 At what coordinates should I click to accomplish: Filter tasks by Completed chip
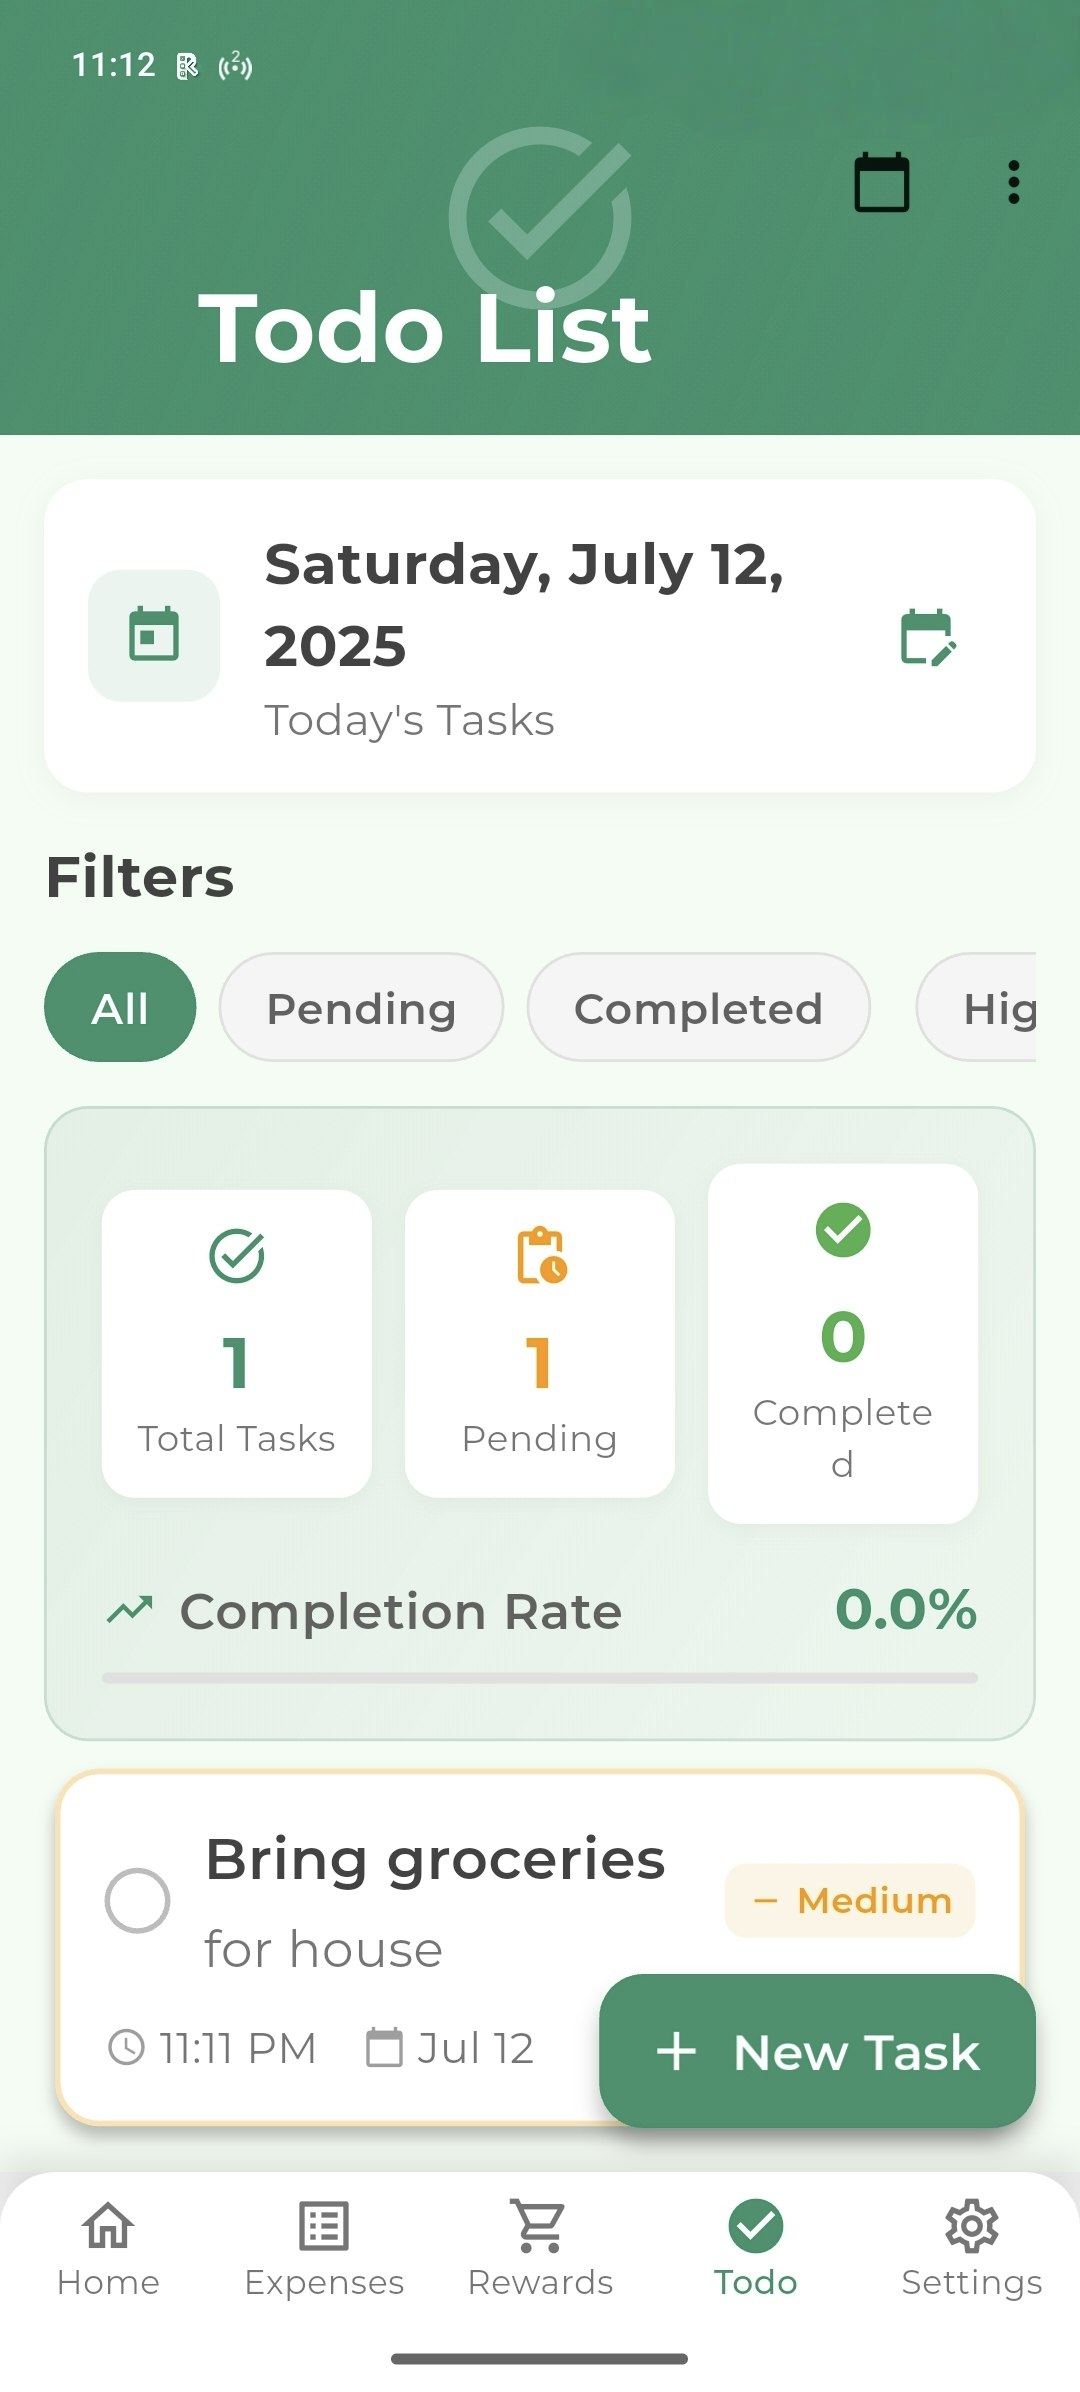click(698, 1007)
